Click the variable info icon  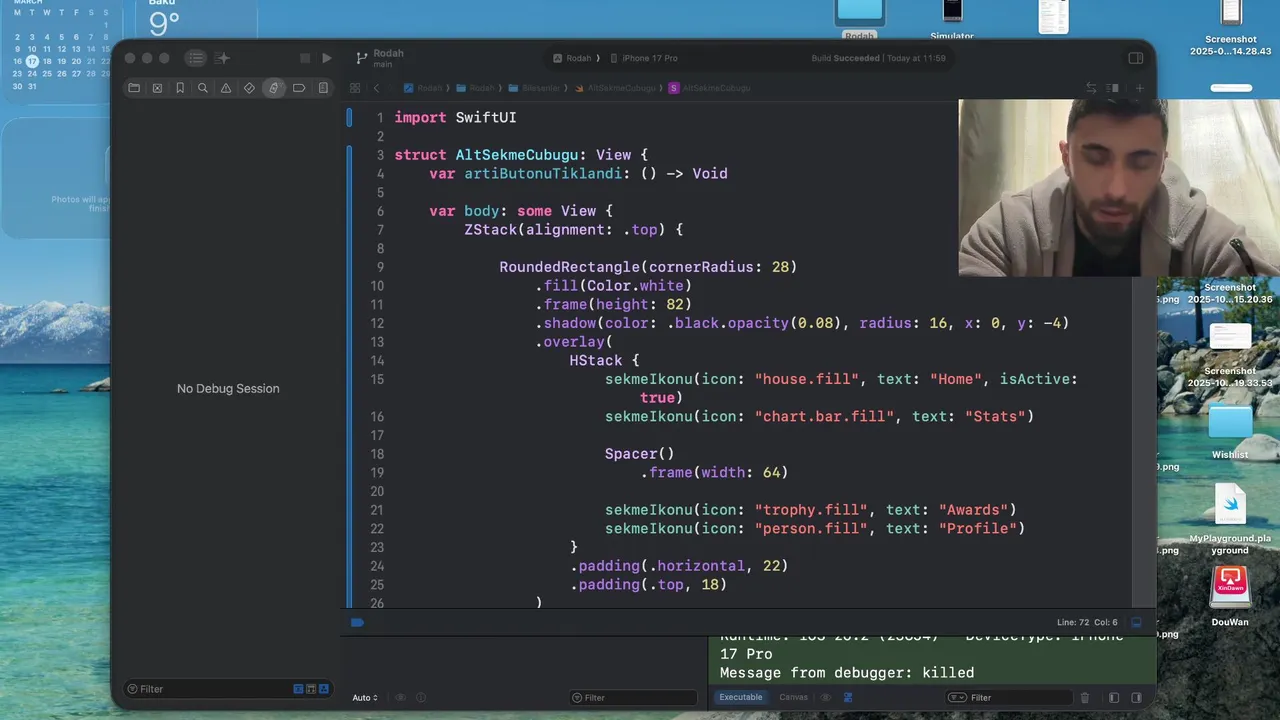point(421,698)
